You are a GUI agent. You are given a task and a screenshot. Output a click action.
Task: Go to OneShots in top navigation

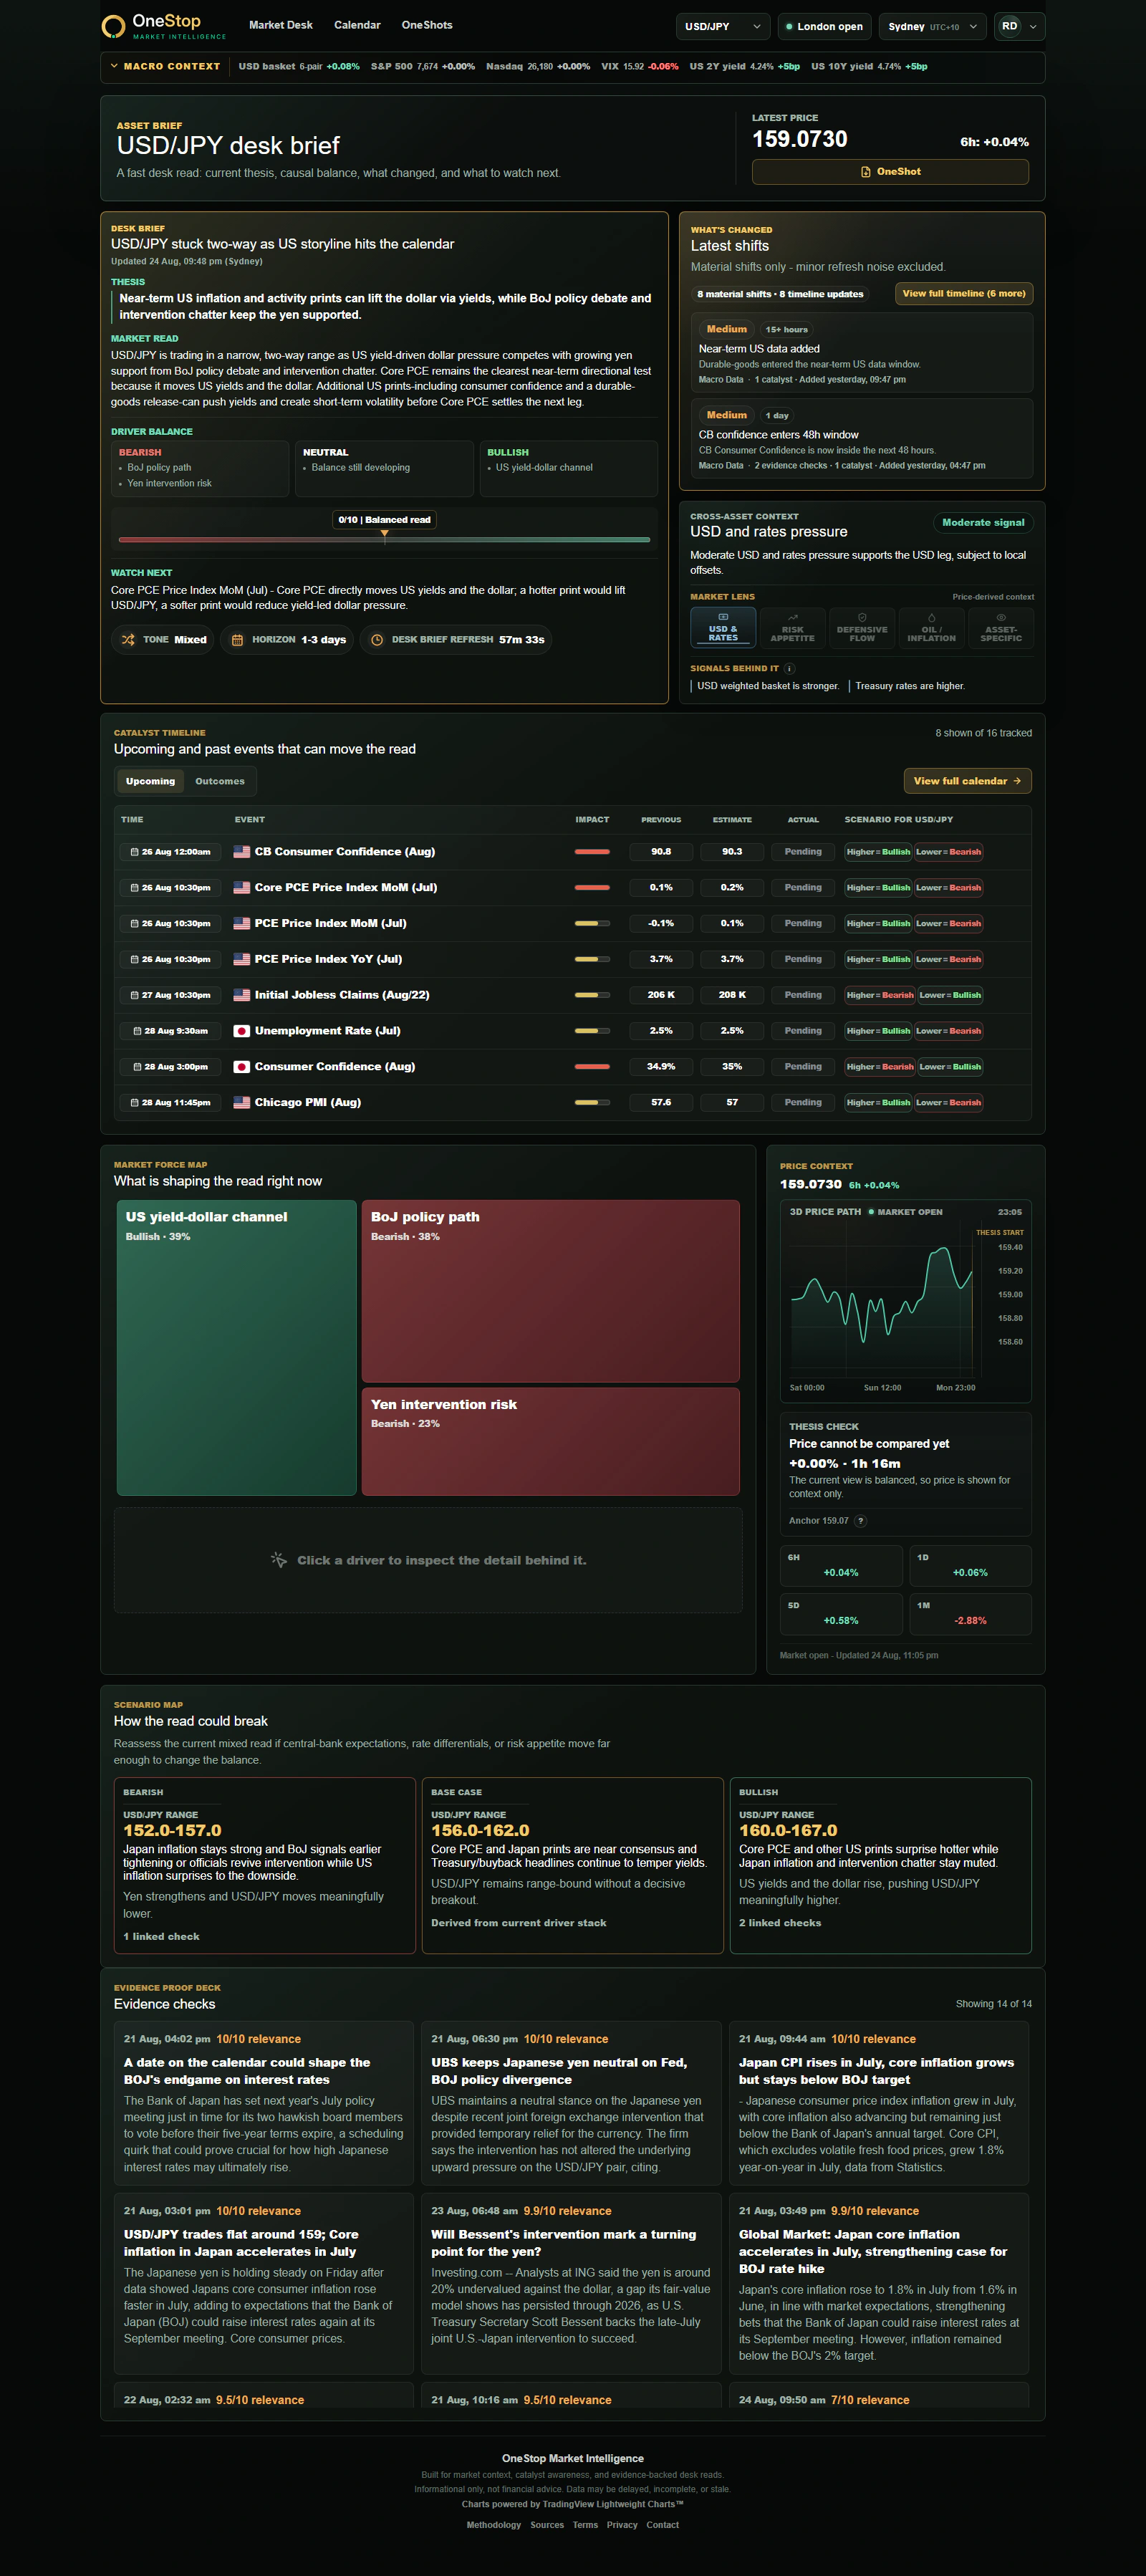point(427,25)
